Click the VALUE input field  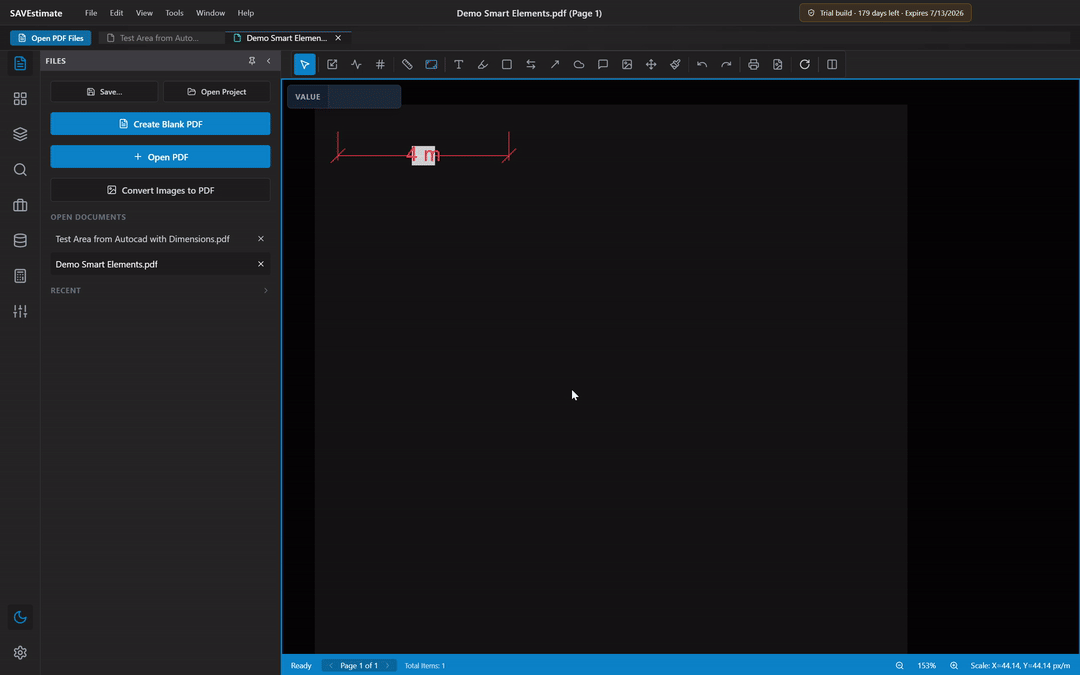point(364,96)
